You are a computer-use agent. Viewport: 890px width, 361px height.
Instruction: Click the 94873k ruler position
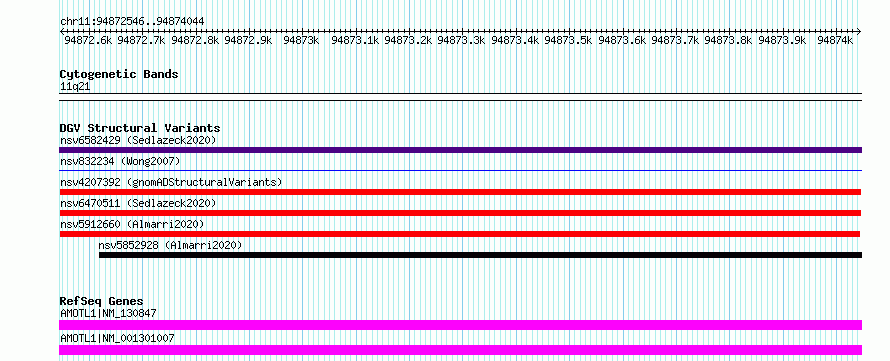(301, 40)
